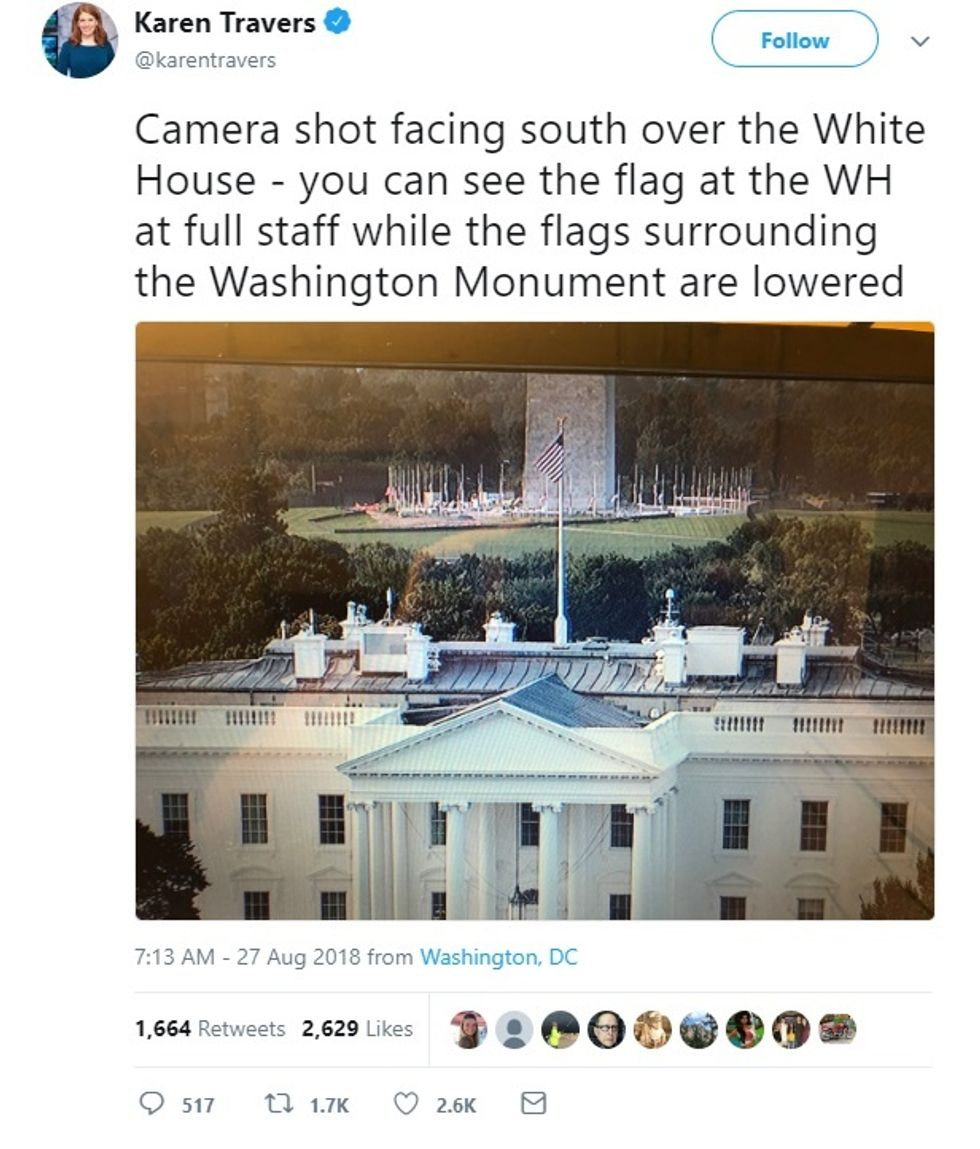The image size is (980, 1149).
Task: Open the Washington, DC location link
Action: click(498, 957)
